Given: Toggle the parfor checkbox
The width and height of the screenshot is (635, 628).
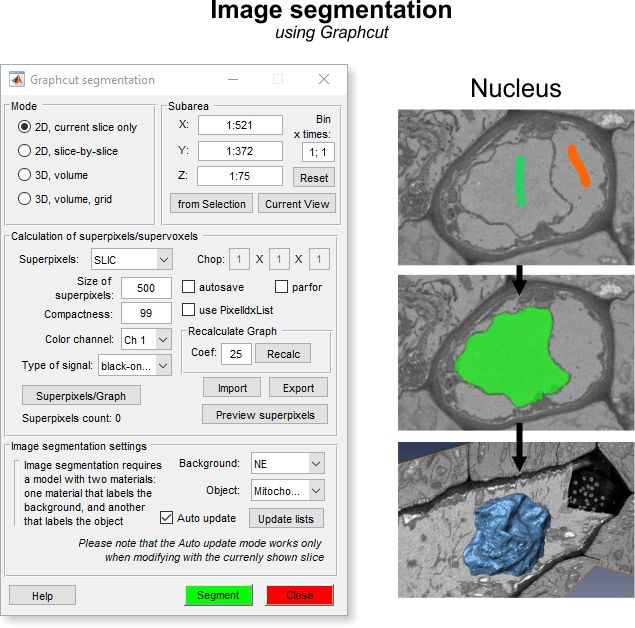Looking at the screenshot, I should tap(281, 287).
